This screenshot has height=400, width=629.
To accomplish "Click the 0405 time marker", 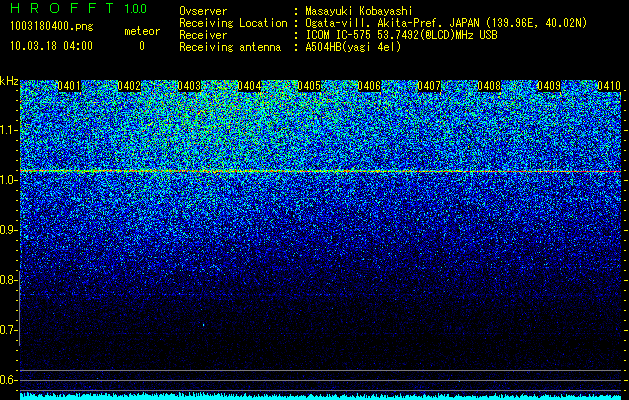I will [309, 86].
